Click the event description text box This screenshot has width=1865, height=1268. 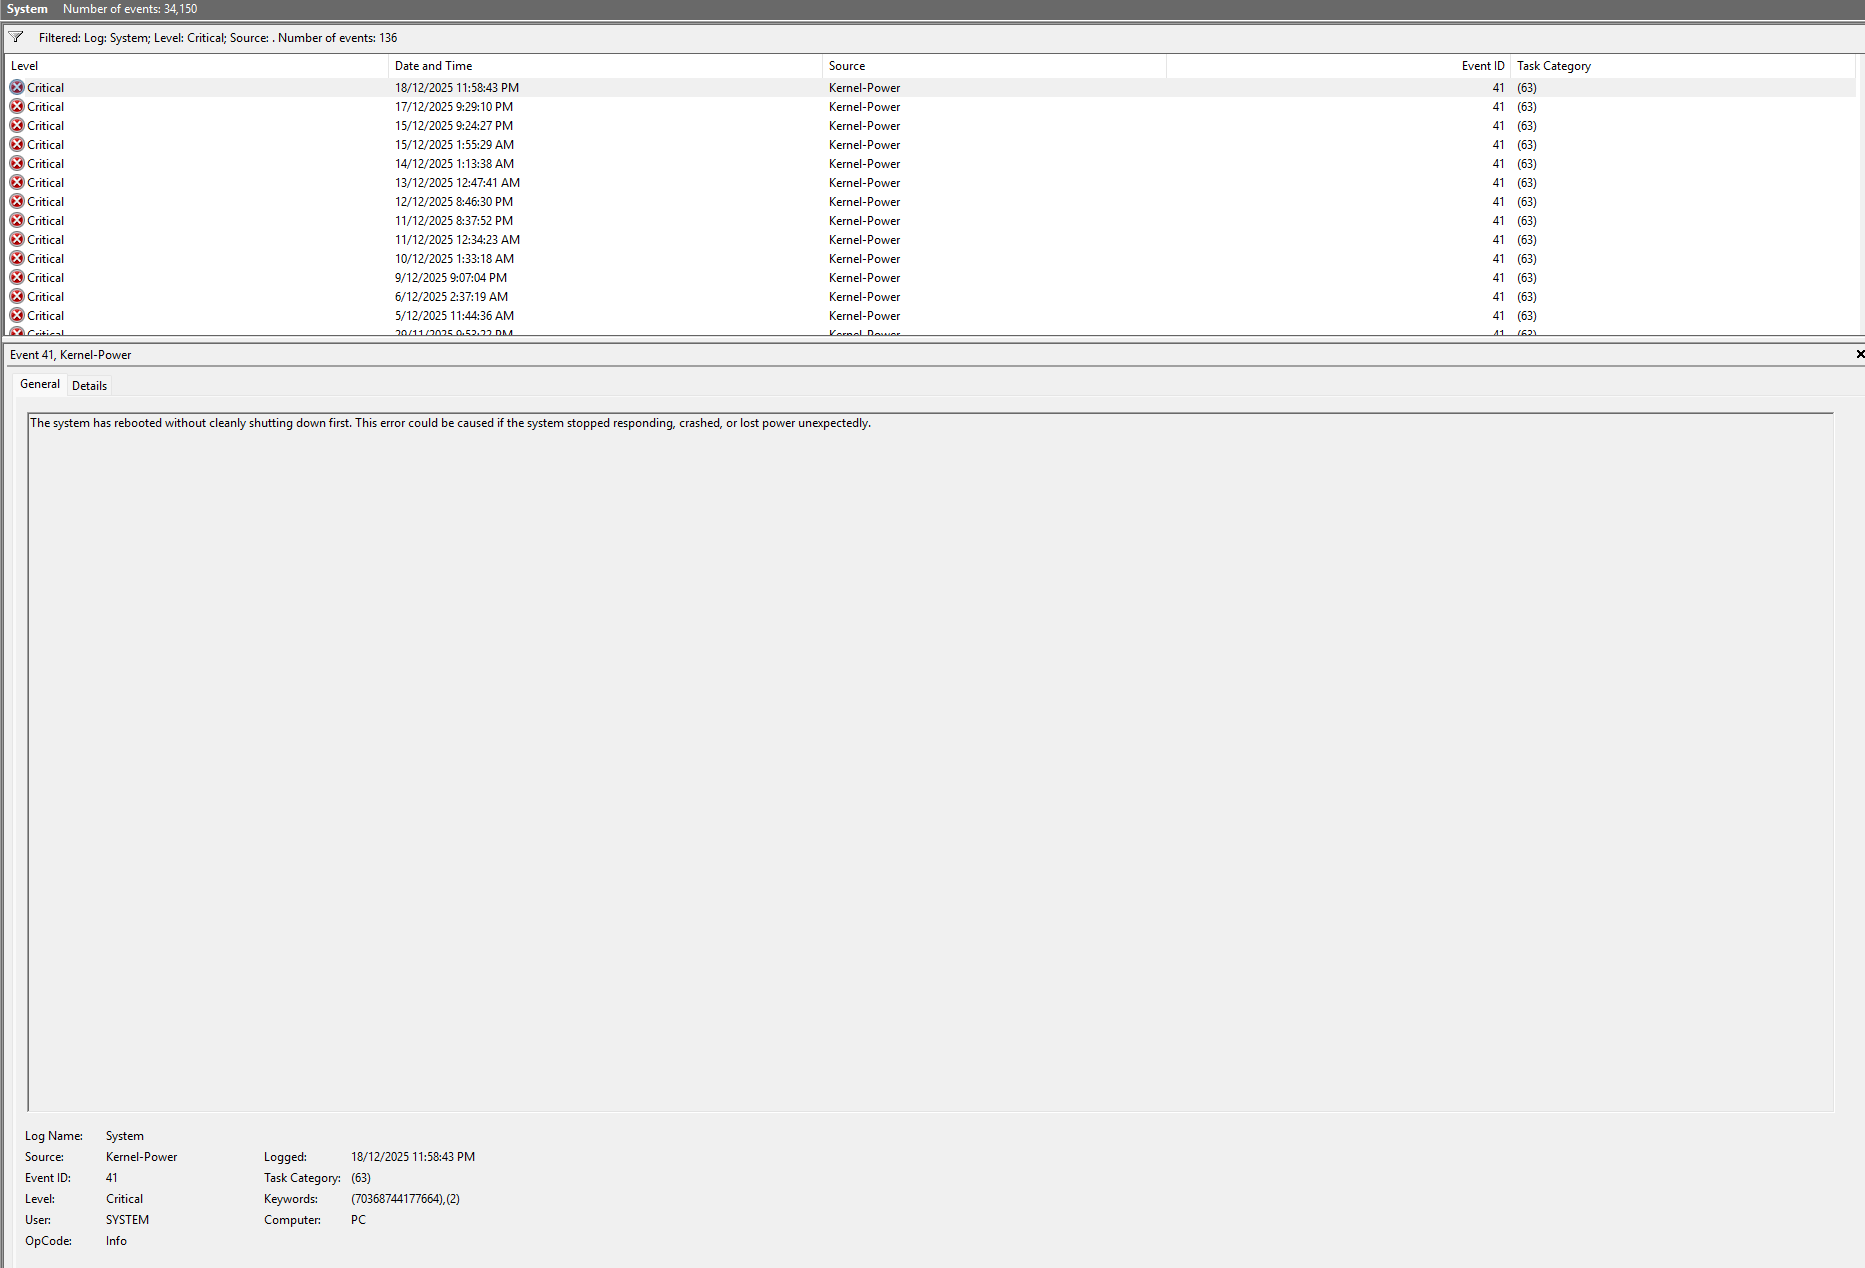tap(930, 762)
